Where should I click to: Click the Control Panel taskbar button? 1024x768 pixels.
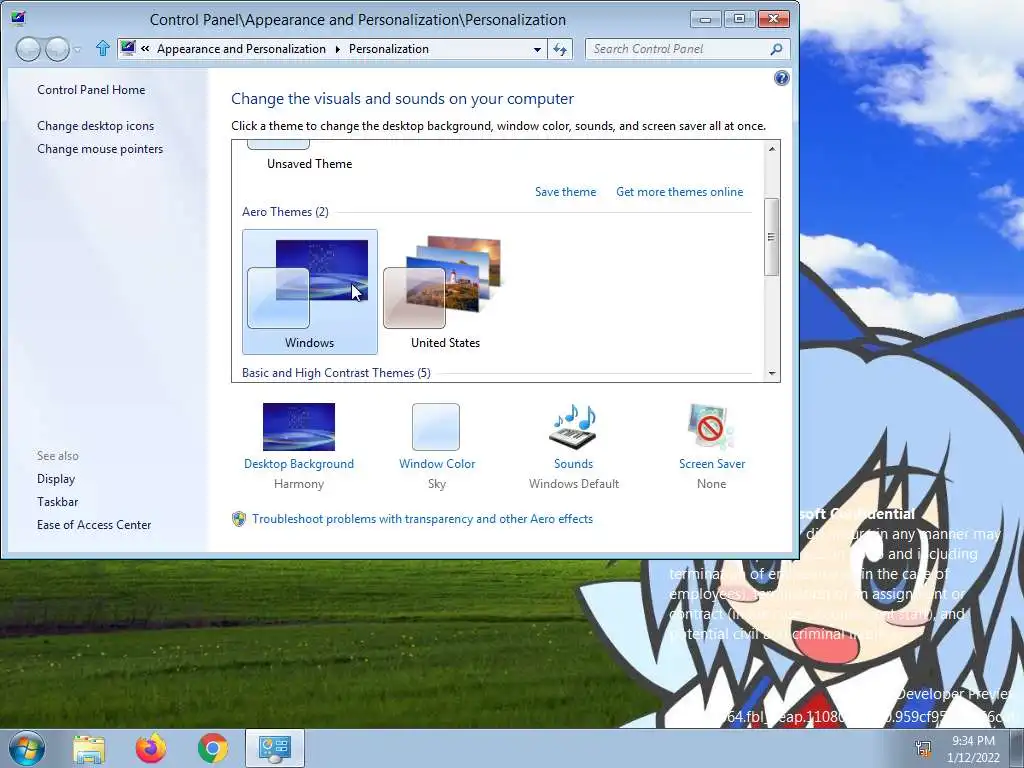[274, 748]
